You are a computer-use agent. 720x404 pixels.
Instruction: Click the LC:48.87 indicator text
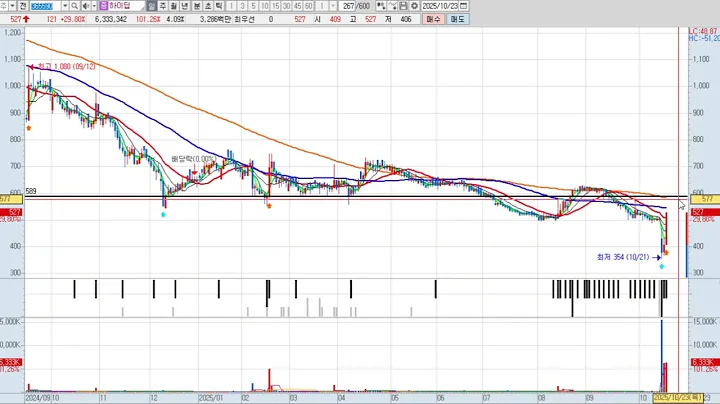click(703, 31)
